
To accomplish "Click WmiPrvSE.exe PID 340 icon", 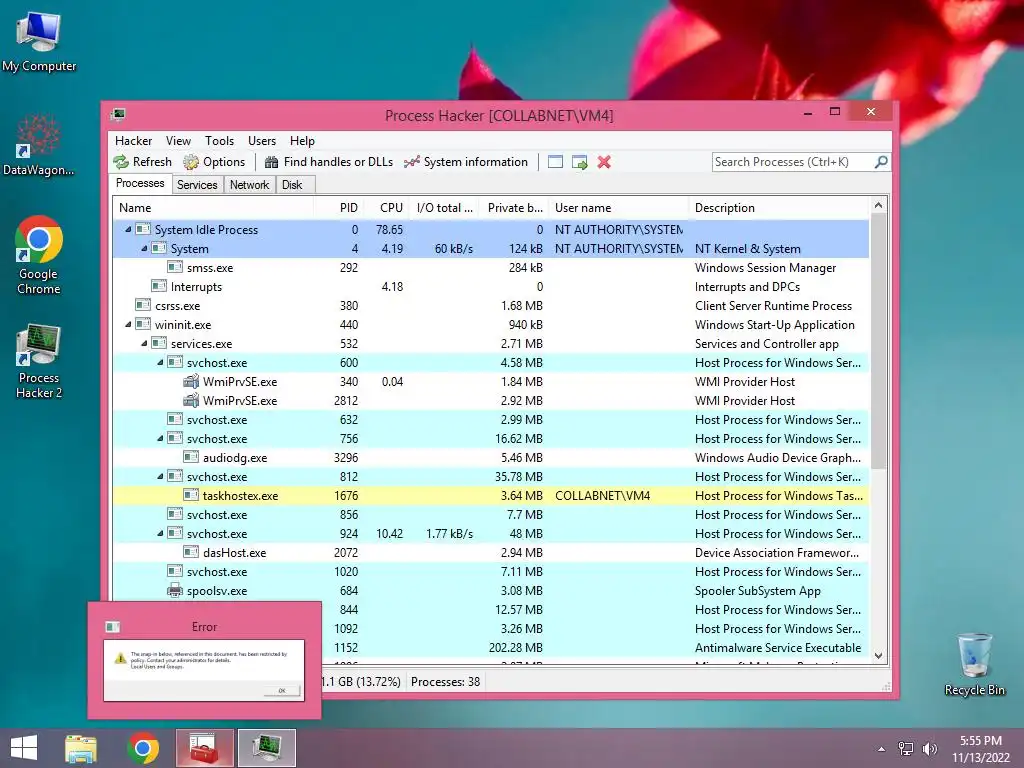I will coord(191,381).
